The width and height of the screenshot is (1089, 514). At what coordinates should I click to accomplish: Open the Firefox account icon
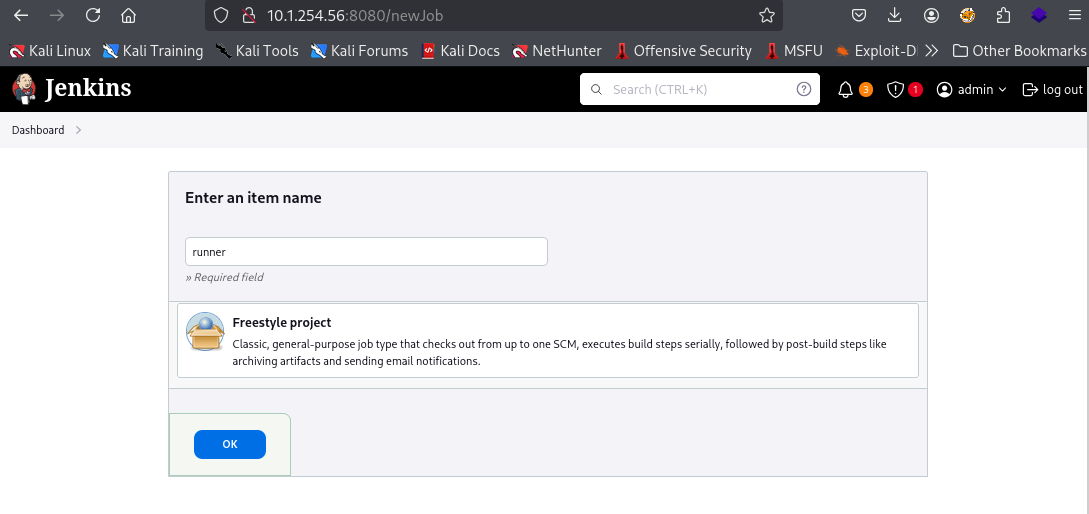[931, 15]
